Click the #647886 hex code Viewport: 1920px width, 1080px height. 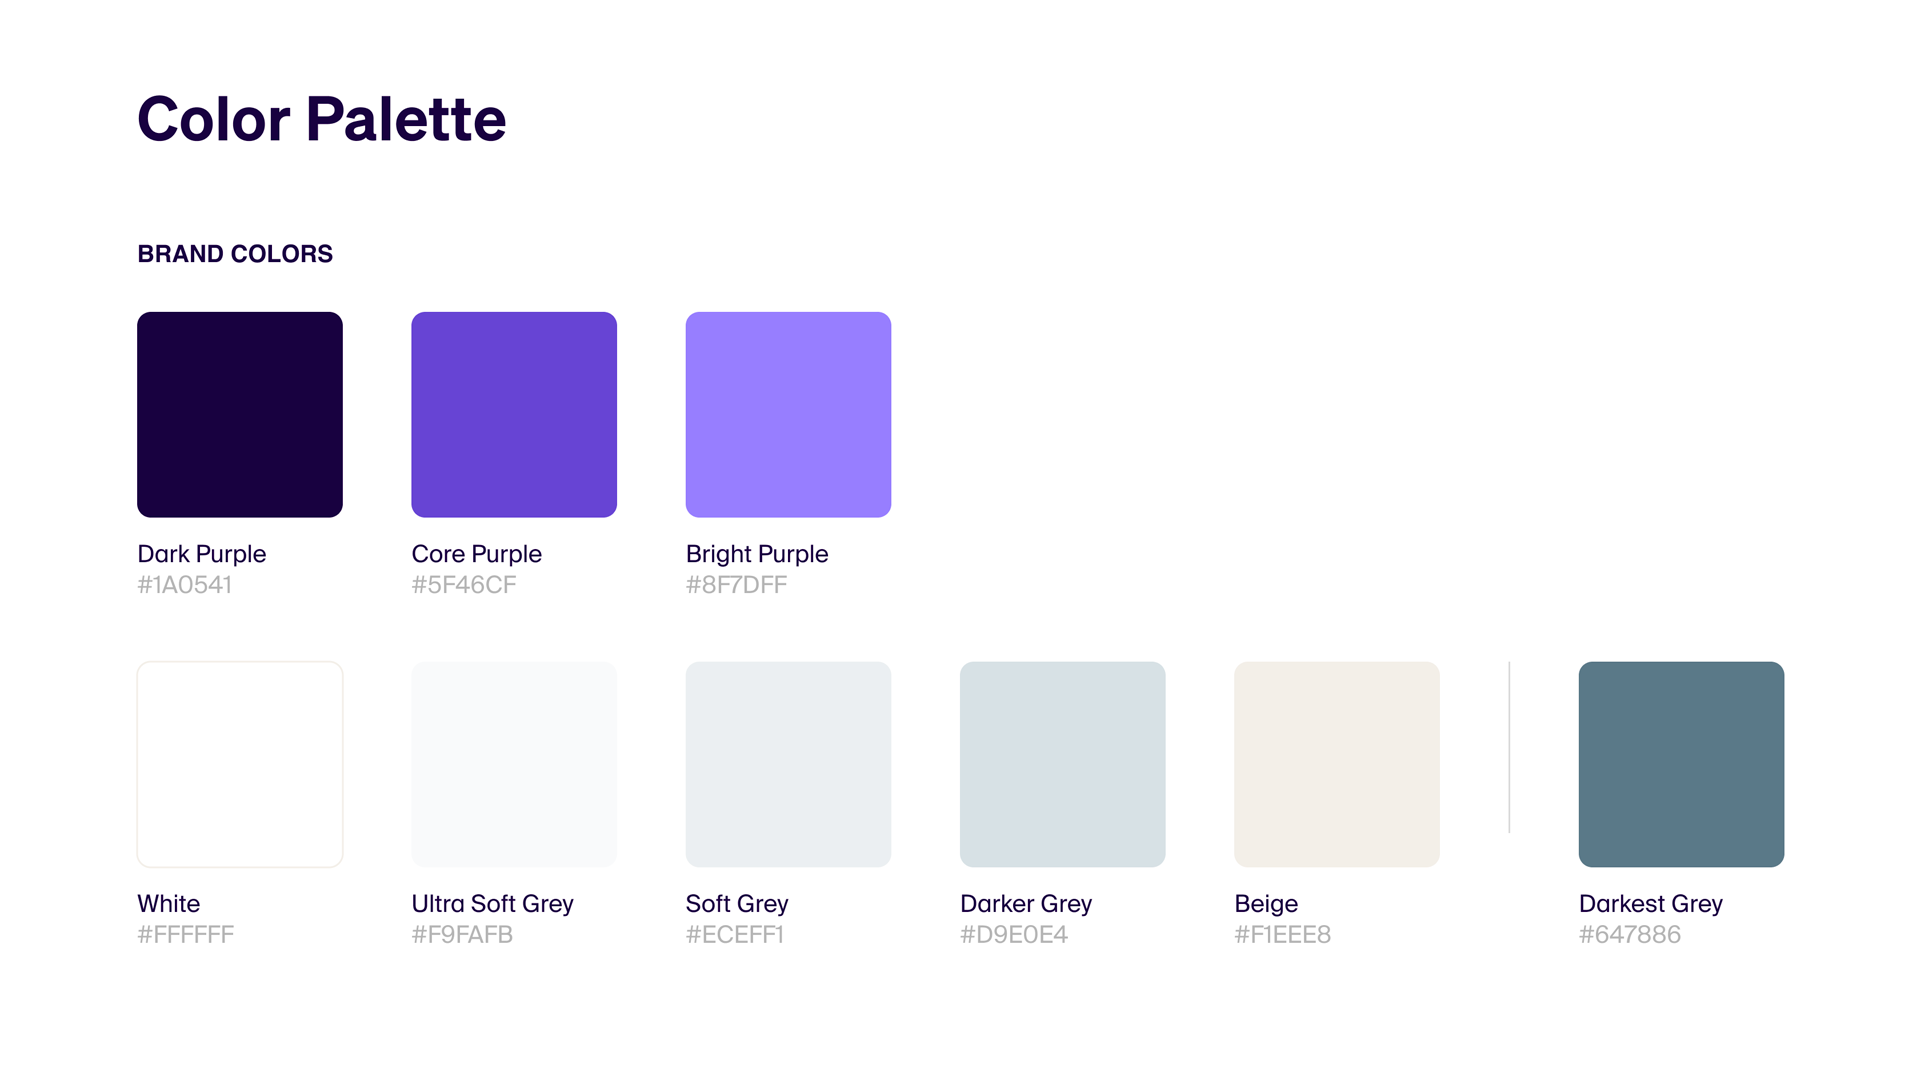(1629, 935)
